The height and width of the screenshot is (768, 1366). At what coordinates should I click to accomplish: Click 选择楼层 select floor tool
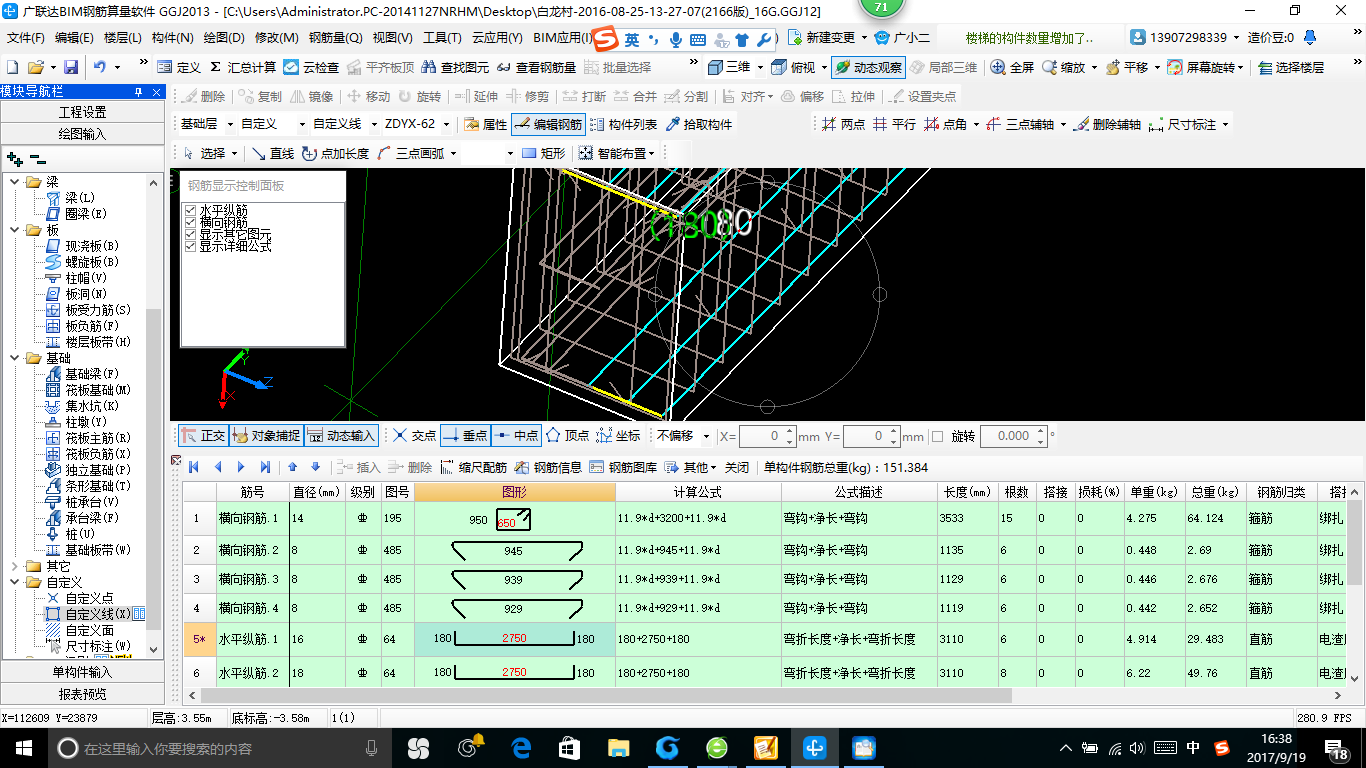click(1291, 67)
